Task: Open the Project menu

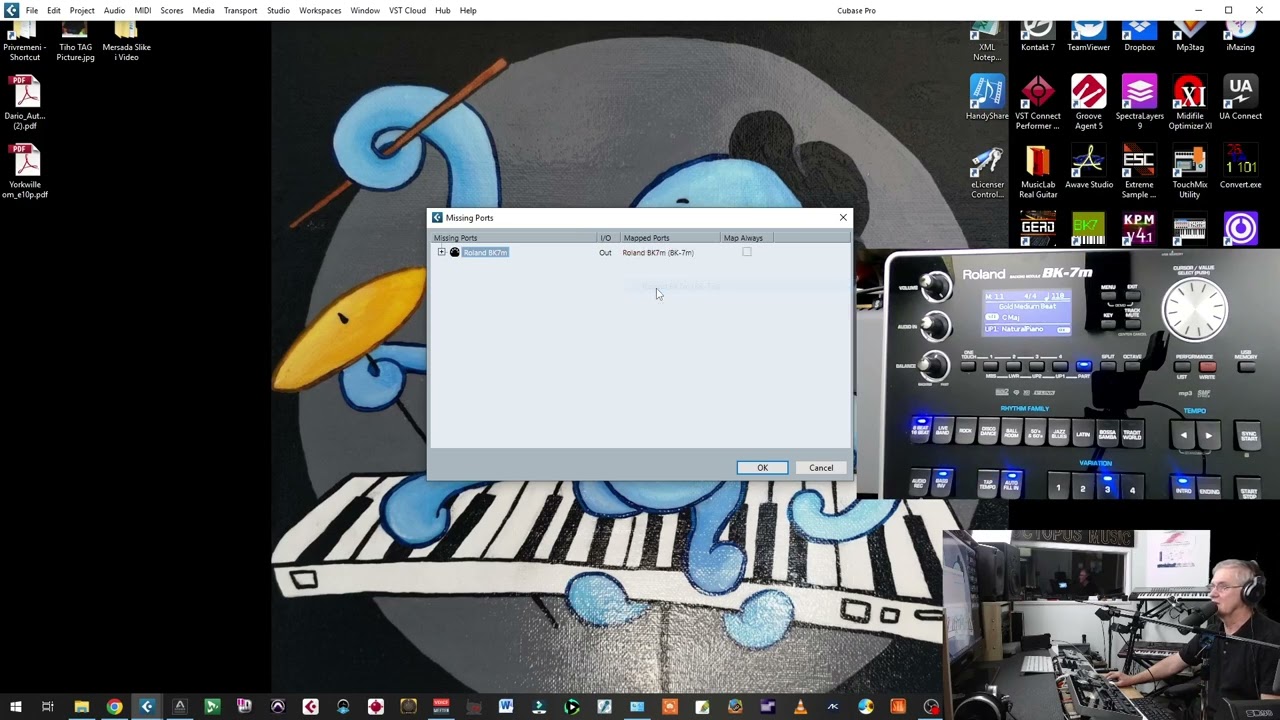Action: [82, 10]
